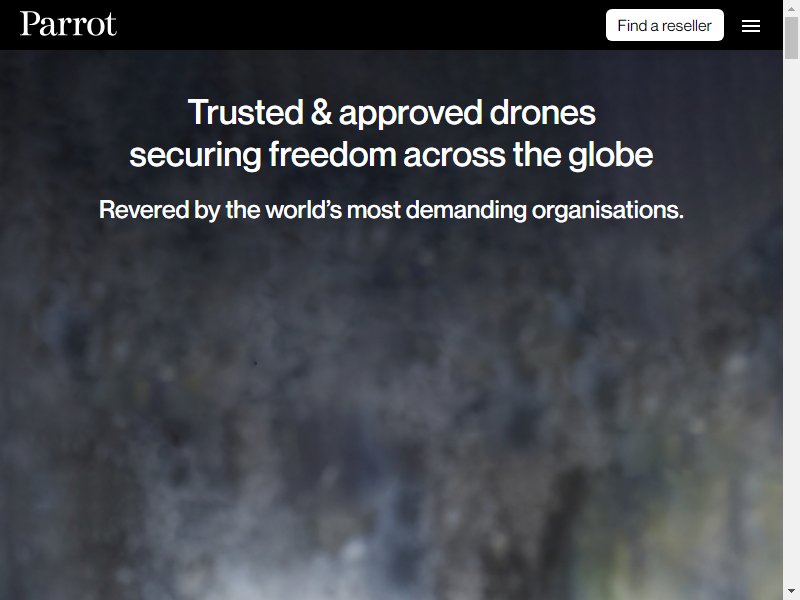Click the word 'organisations.' in the subheading
800x600 pixels.
coord(608,210)
